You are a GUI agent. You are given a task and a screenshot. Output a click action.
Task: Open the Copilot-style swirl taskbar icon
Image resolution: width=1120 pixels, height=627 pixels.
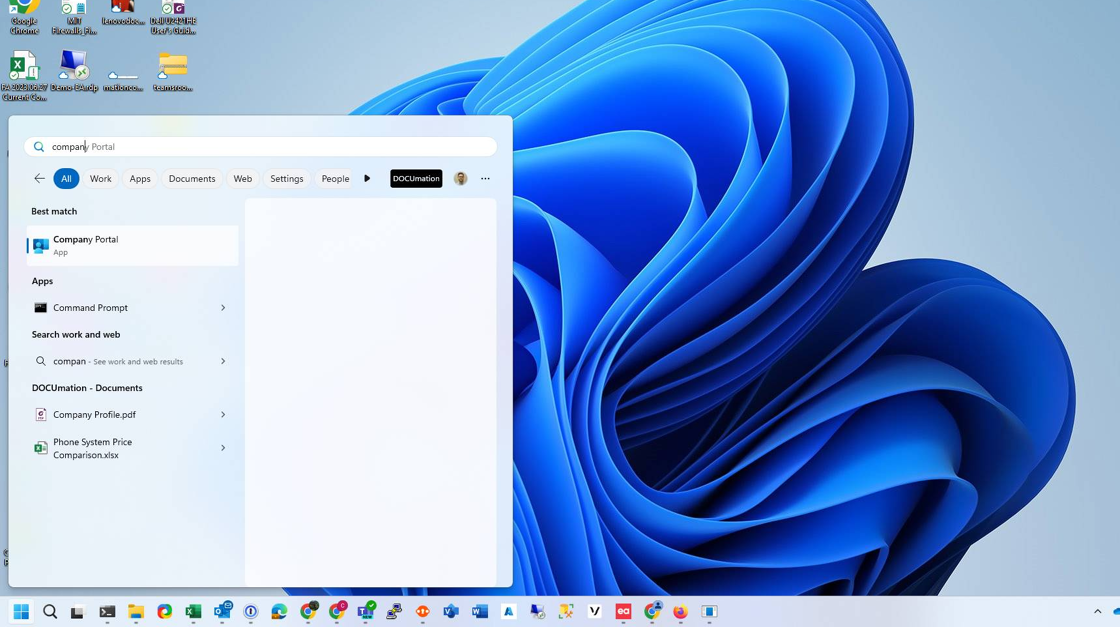click(164, 612)
